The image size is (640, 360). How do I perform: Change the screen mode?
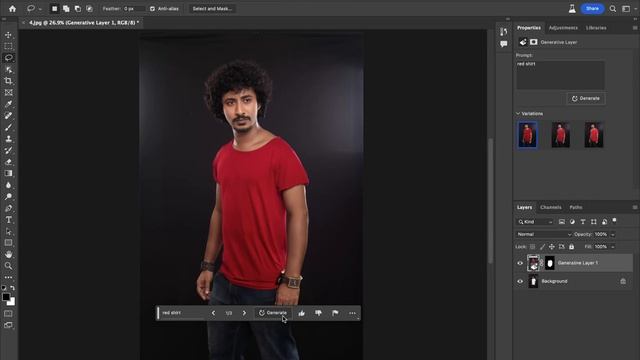point(8,325)
